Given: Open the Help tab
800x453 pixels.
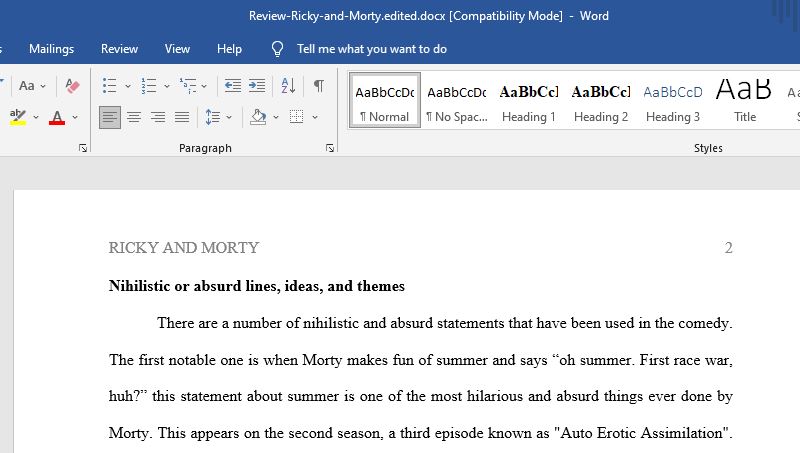Looking at the screenshot, I should tap(229, 49).
